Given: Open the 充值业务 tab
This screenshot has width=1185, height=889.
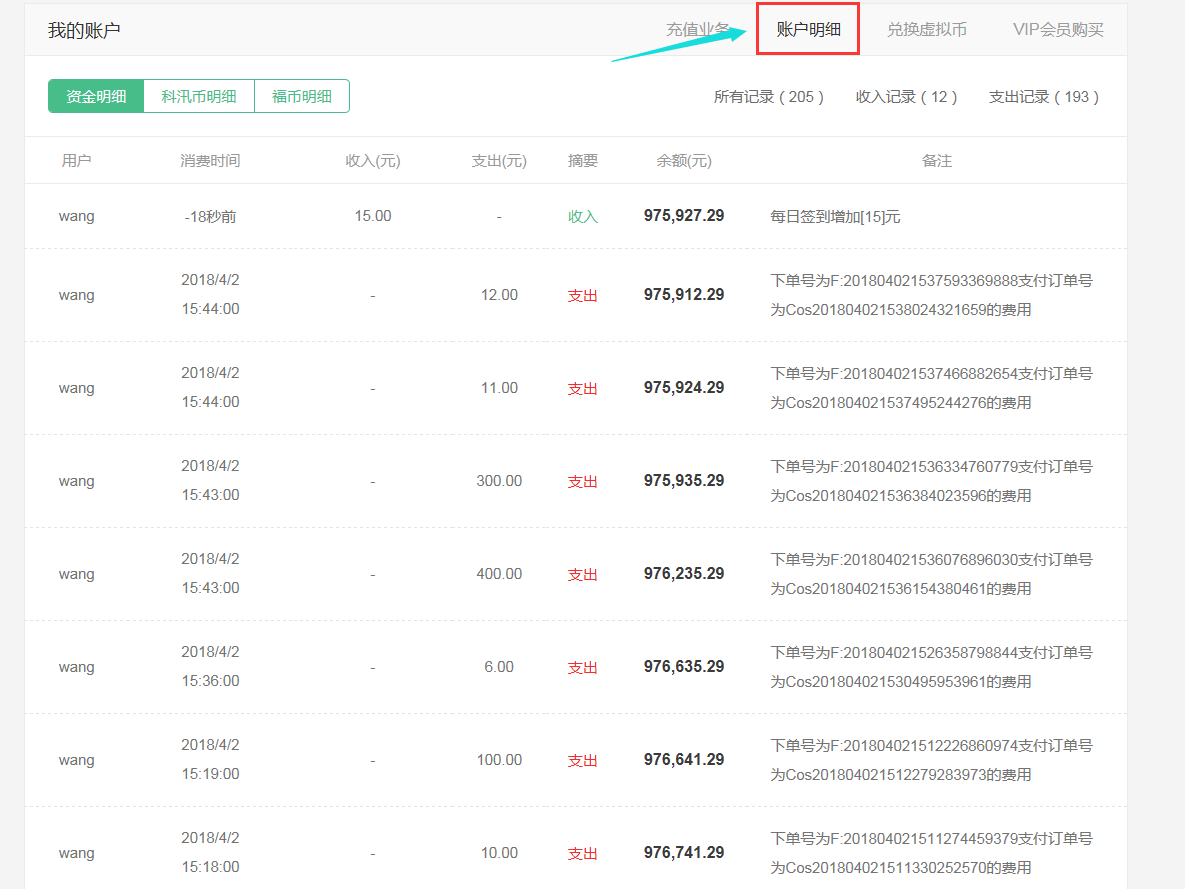Looking at the screenshot, I should pyautogui.click(x=698, y=29).
